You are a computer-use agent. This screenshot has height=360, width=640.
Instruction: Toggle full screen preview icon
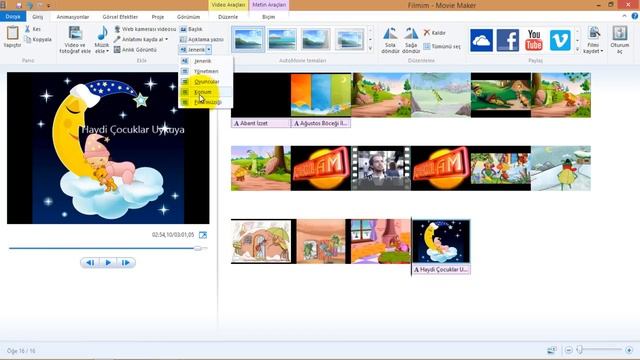click(x=203, y=235)
